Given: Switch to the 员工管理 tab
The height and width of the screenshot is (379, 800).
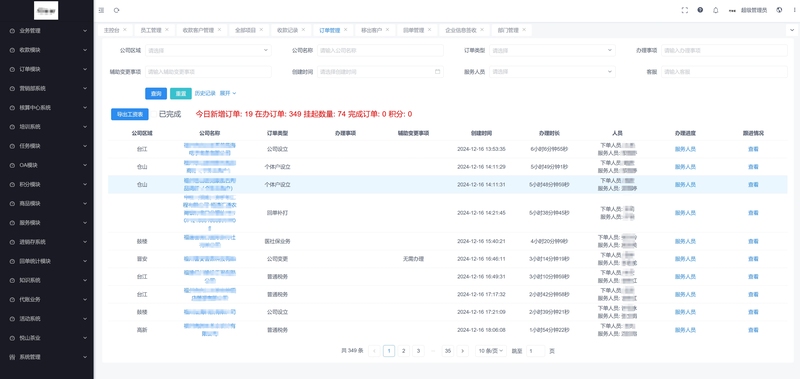Looking at the screenshot, I should pyautogui.click(x=151, y=31).
